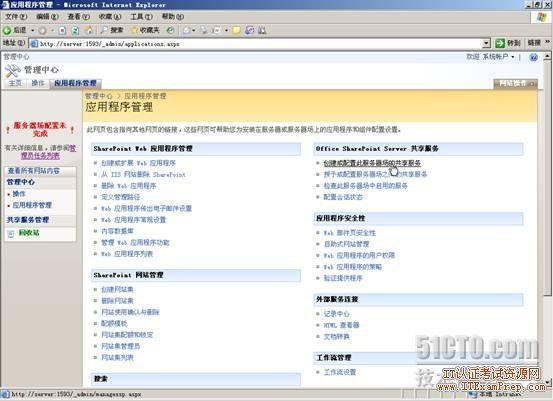553x401 pixels.
Task: Click the Refresh page icon
Action: (75, 31)
